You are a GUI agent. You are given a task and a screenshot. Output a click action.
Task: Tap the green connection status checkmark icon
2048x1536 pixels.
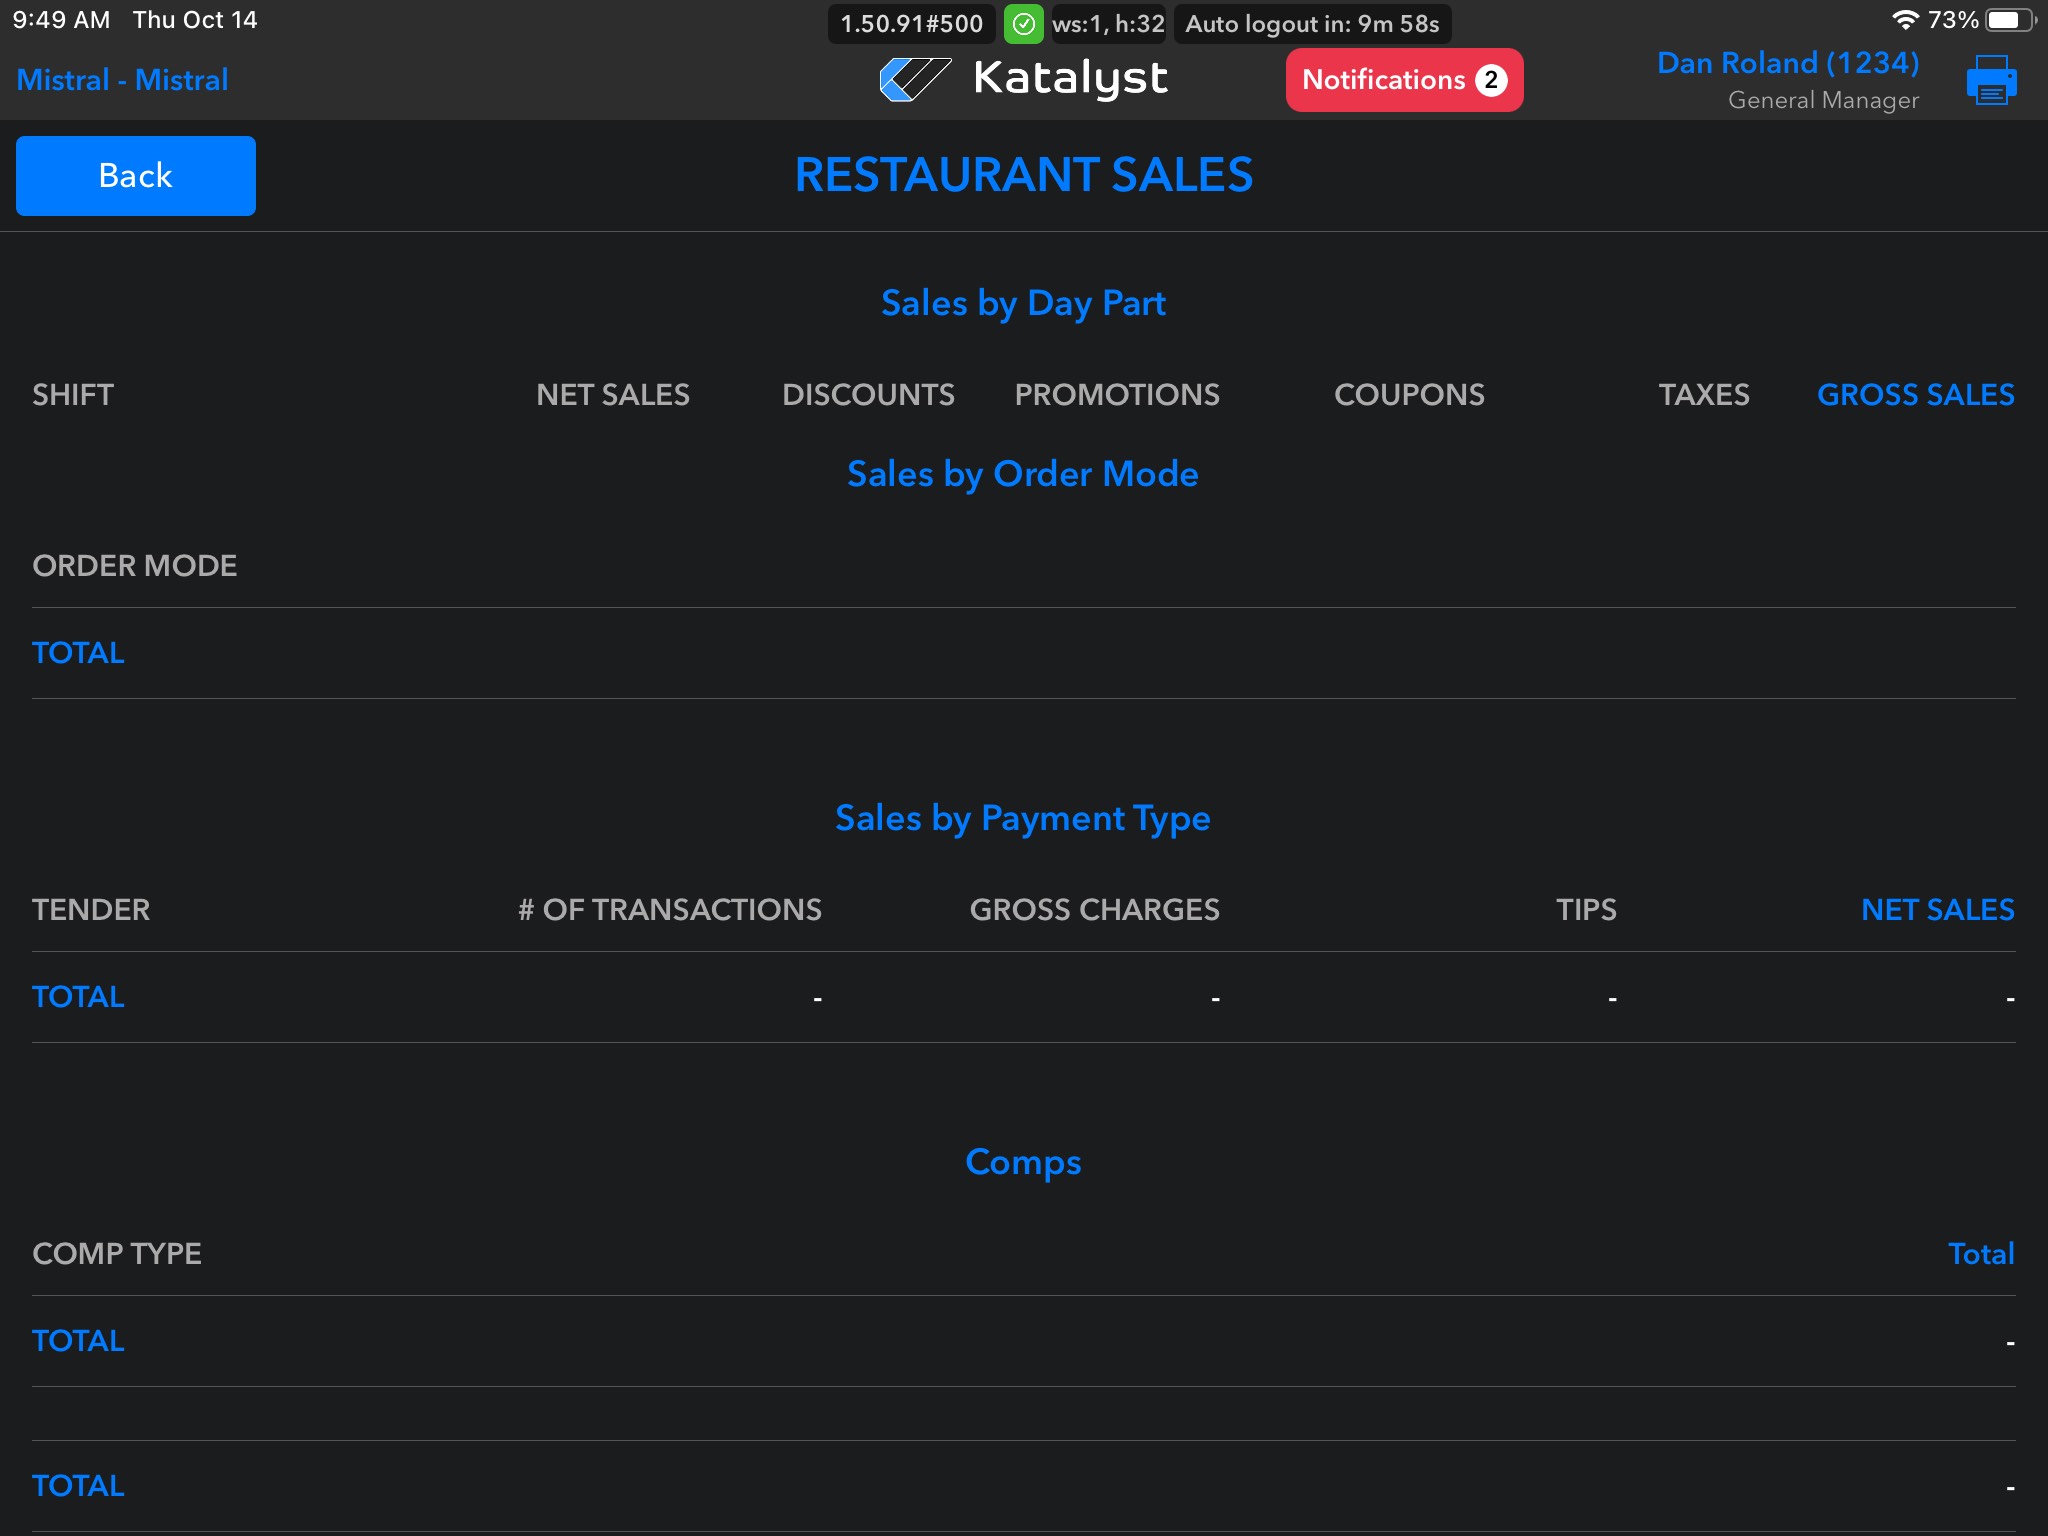coord(1023,24)
